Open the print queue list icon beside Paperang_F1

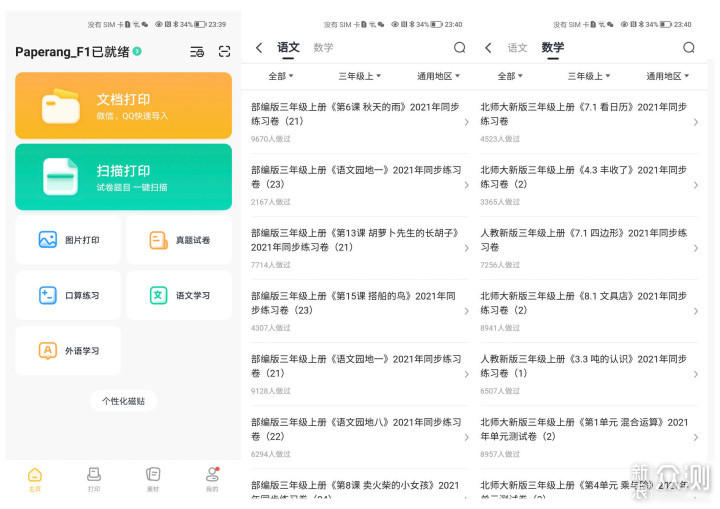197,51
